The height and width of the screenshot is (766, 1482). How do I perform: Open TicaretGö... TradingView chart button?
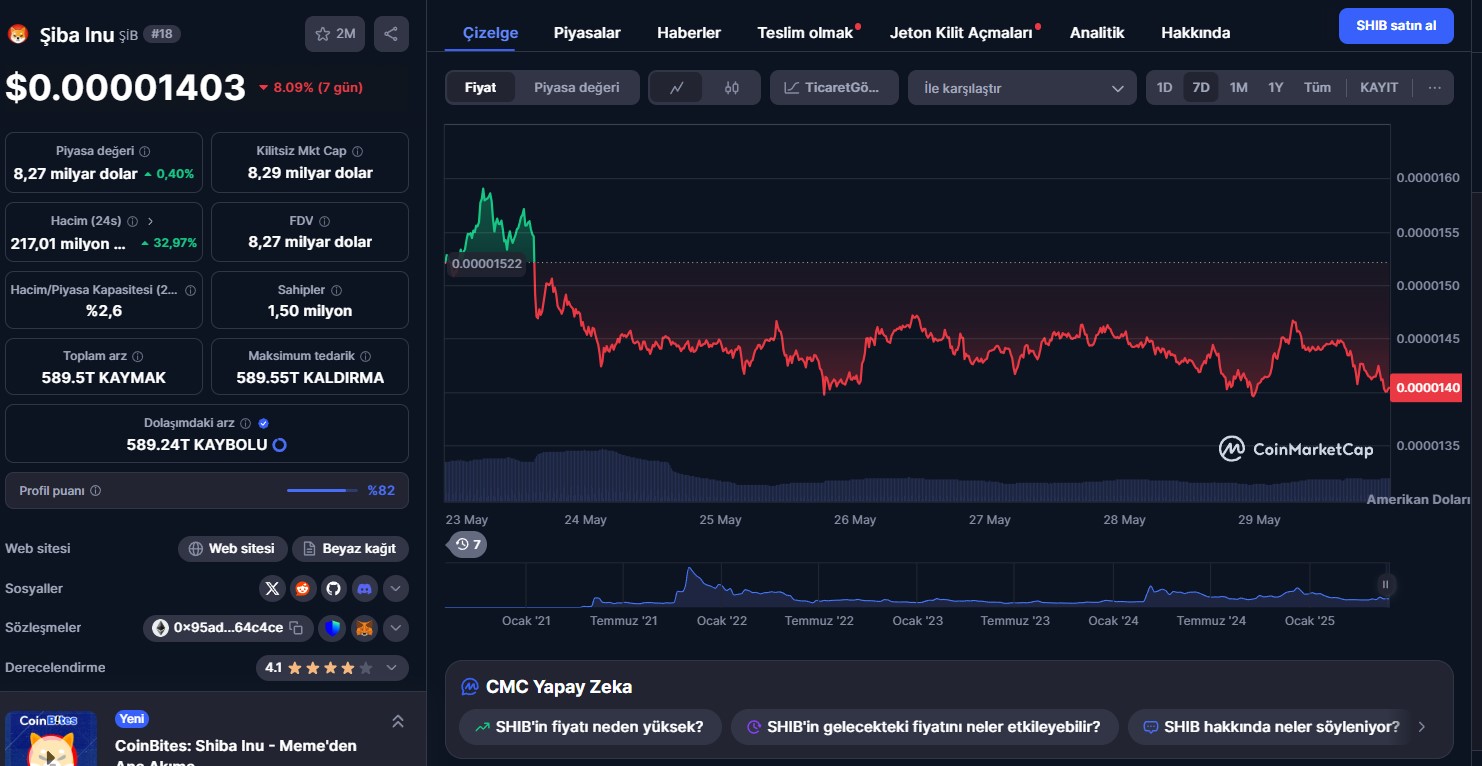[834, 88]
